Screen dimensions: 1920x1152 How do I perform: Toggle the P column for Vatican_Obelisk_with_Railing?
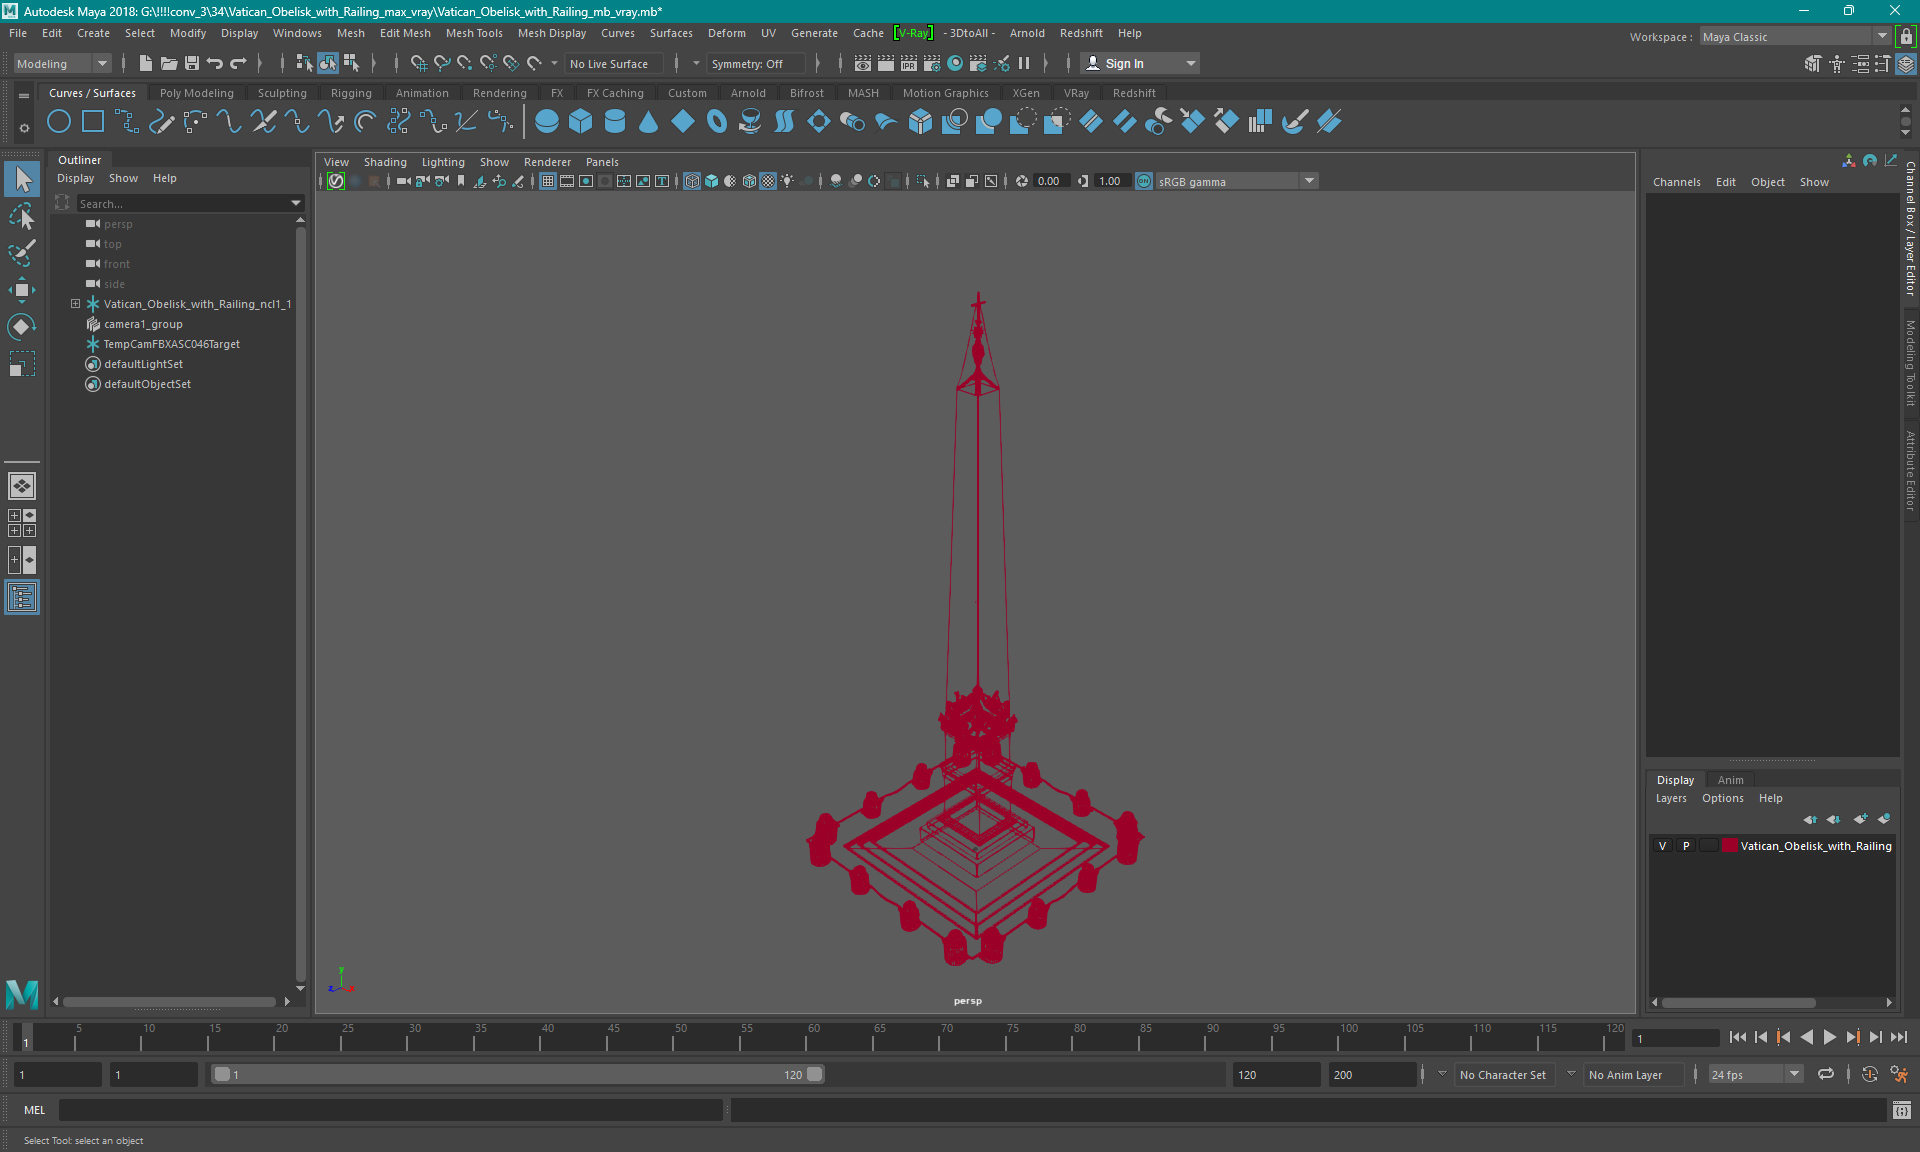1685,846
